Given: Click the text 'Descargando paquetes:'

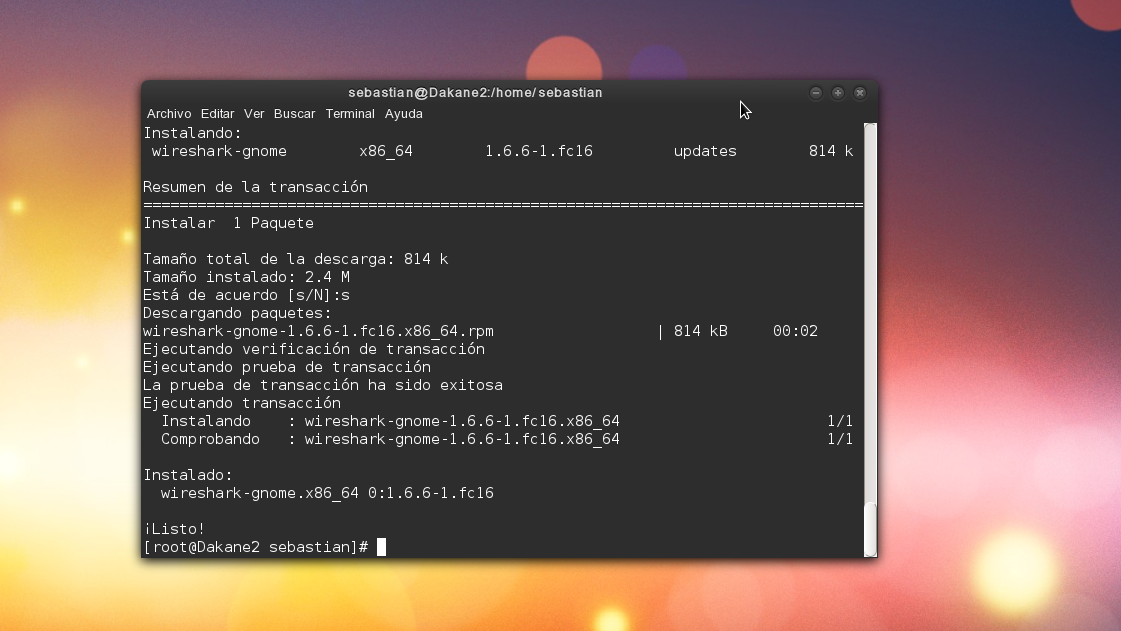Looking at the screenshot, I should pyautogui.click(x=237, y=313).
